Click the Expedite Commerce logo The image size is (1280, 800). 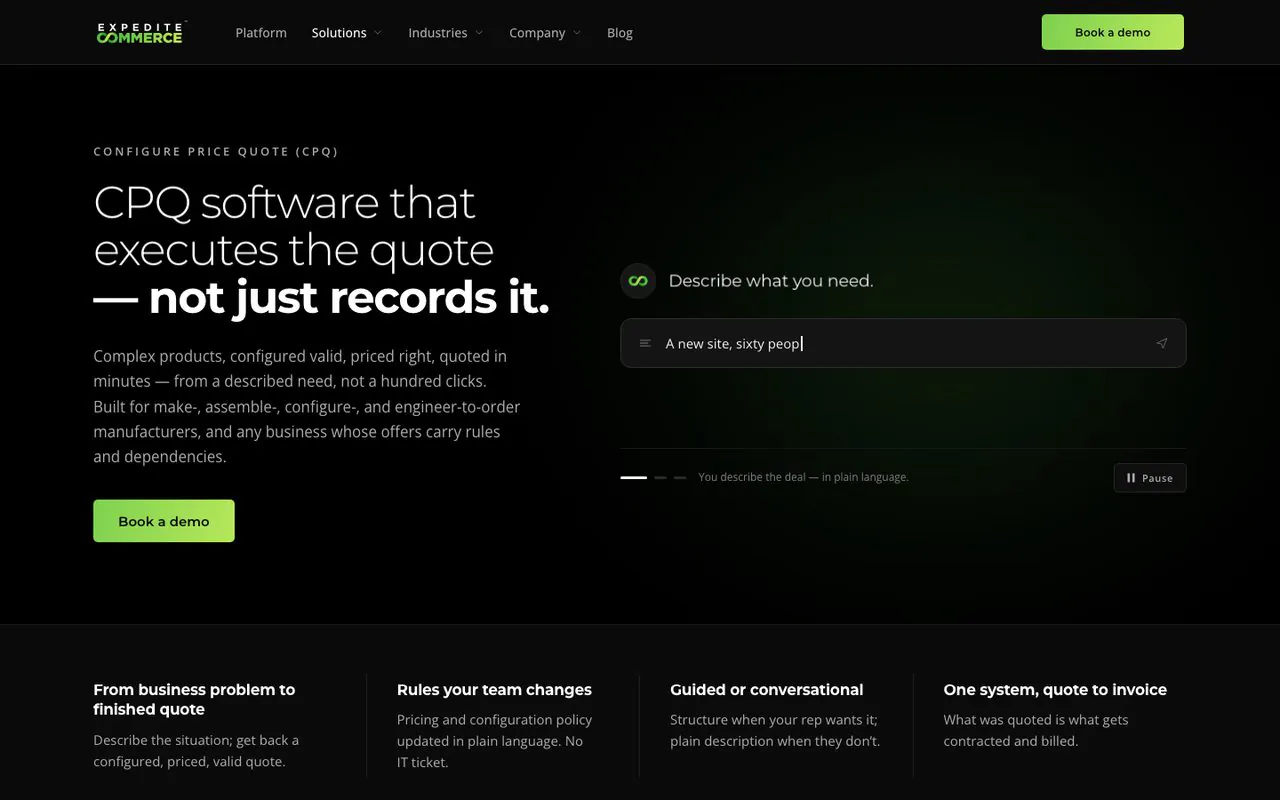click(x=141, y=32)
